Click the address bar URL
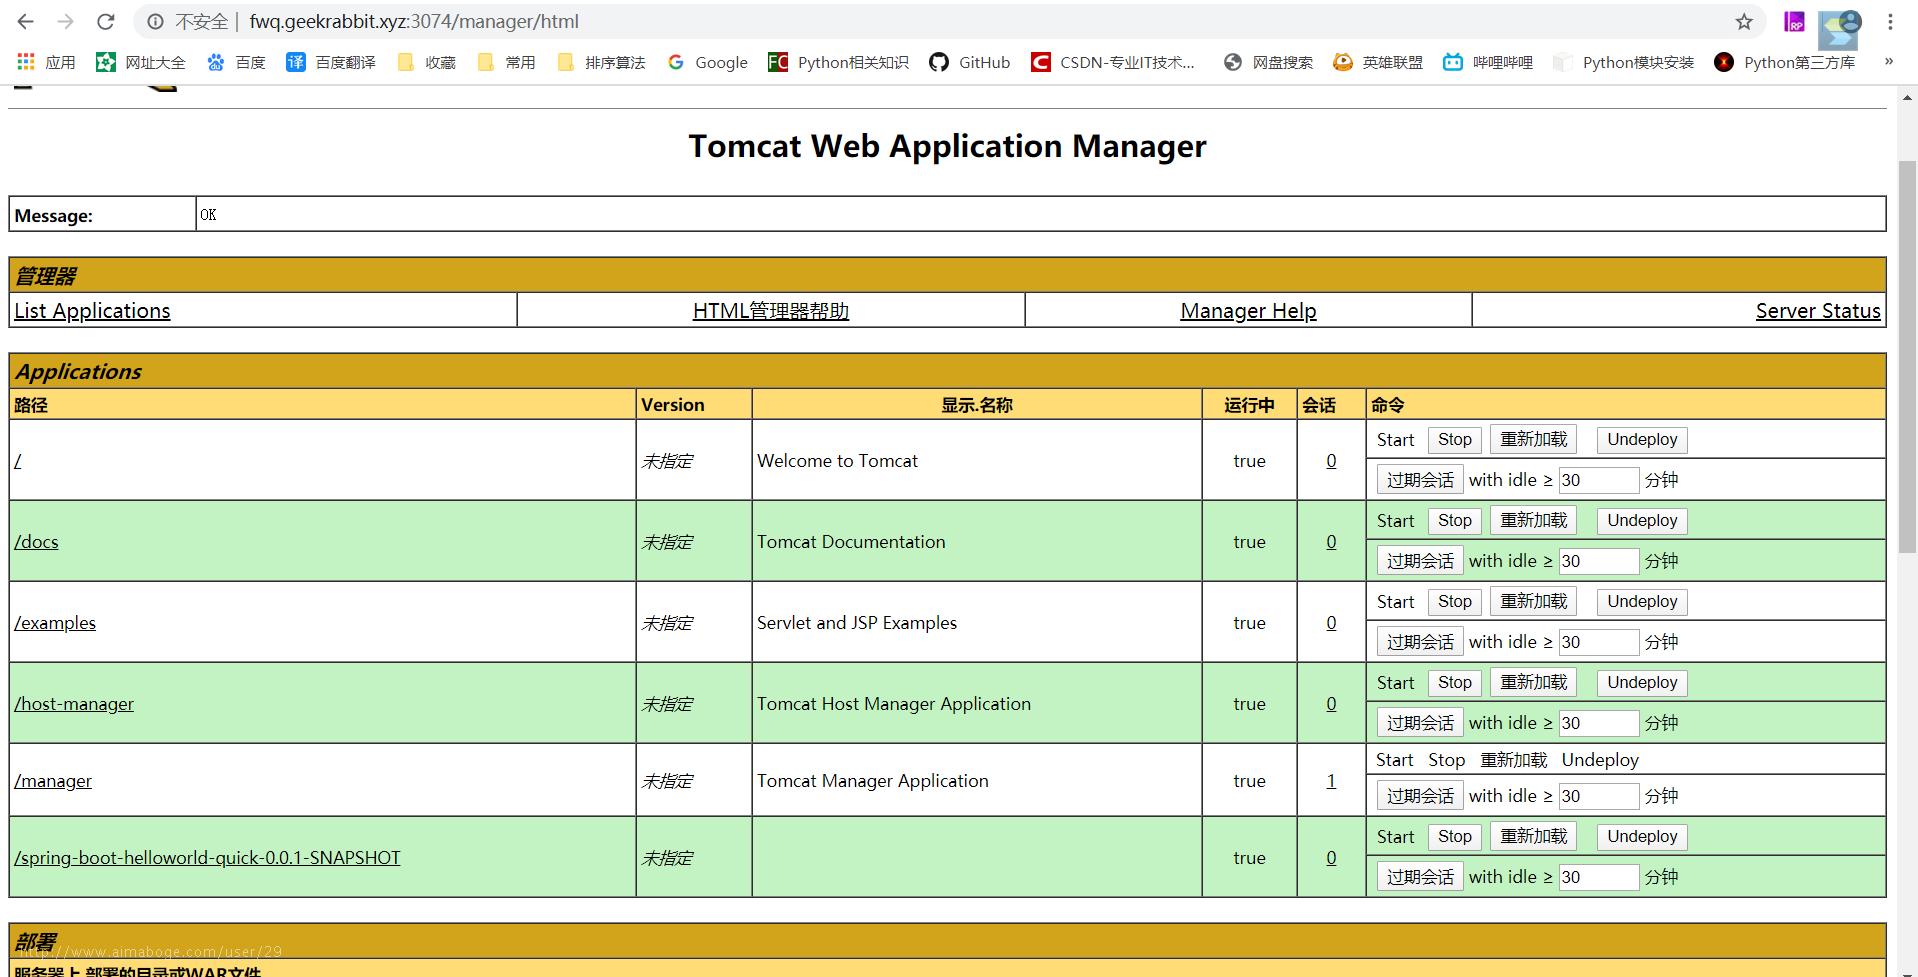The height and width of the screenshot is (977, 1918). tap(414, 21)
